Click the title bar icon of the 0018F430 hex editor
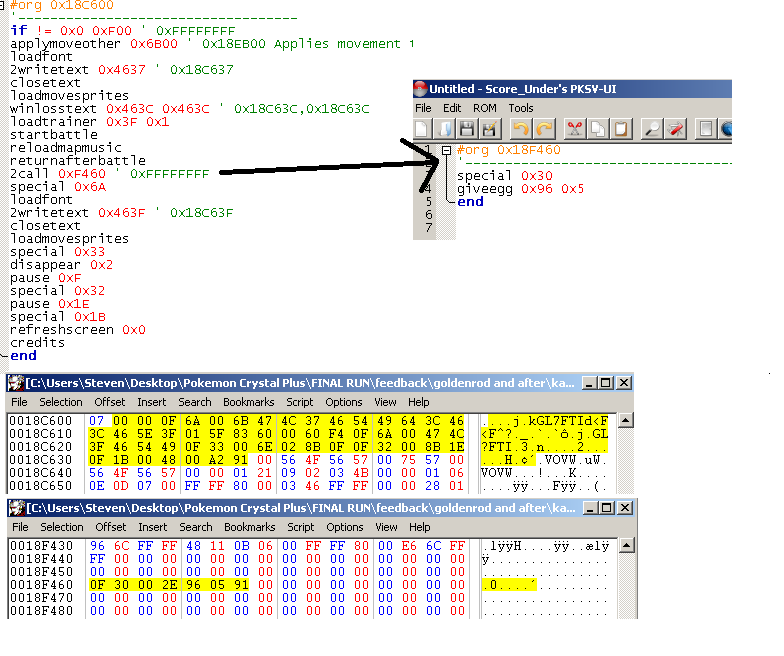Image resolution: width=784 pixels, height=656 pixels. pyautogui.click(x=16, y=508)
